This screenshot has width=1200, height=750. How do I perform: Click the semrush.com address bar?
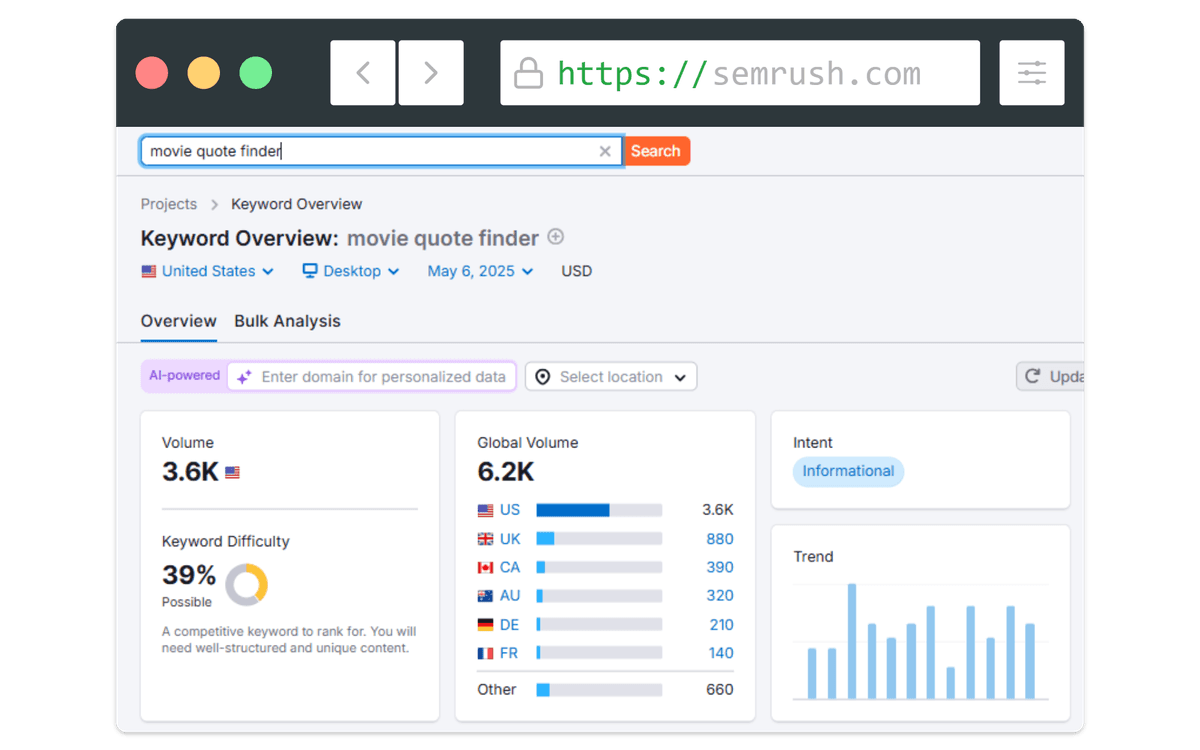click(740, 73)
